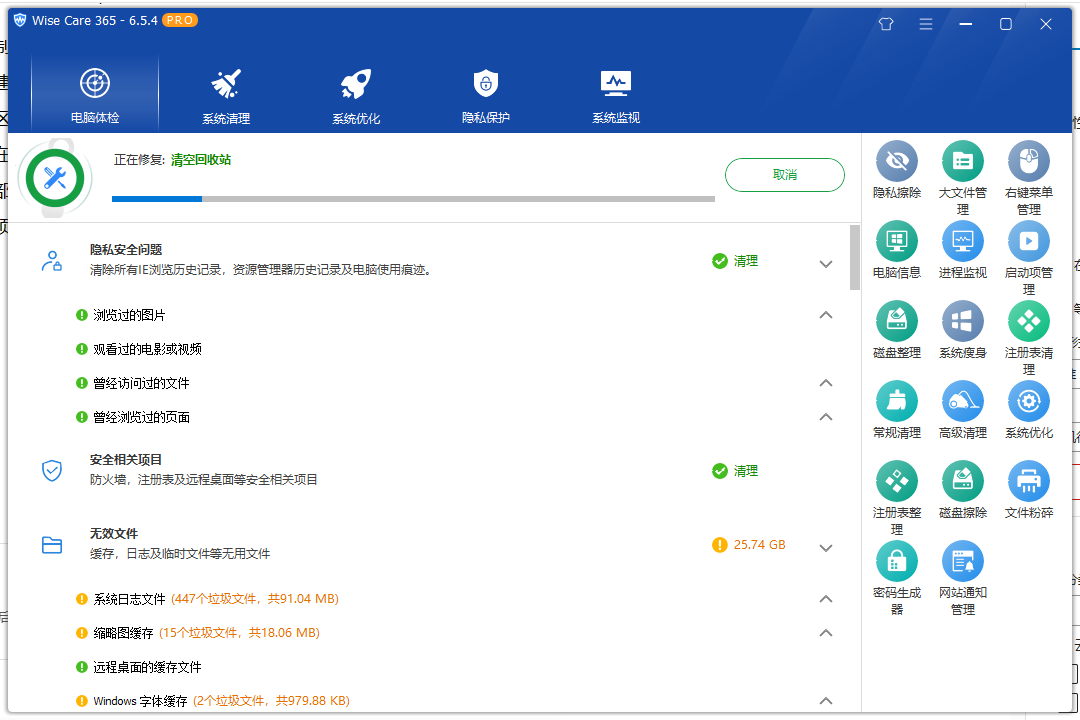
Task: Open the 右键菜单管理 context menu manager
Action: click(x=1028, y=178)
